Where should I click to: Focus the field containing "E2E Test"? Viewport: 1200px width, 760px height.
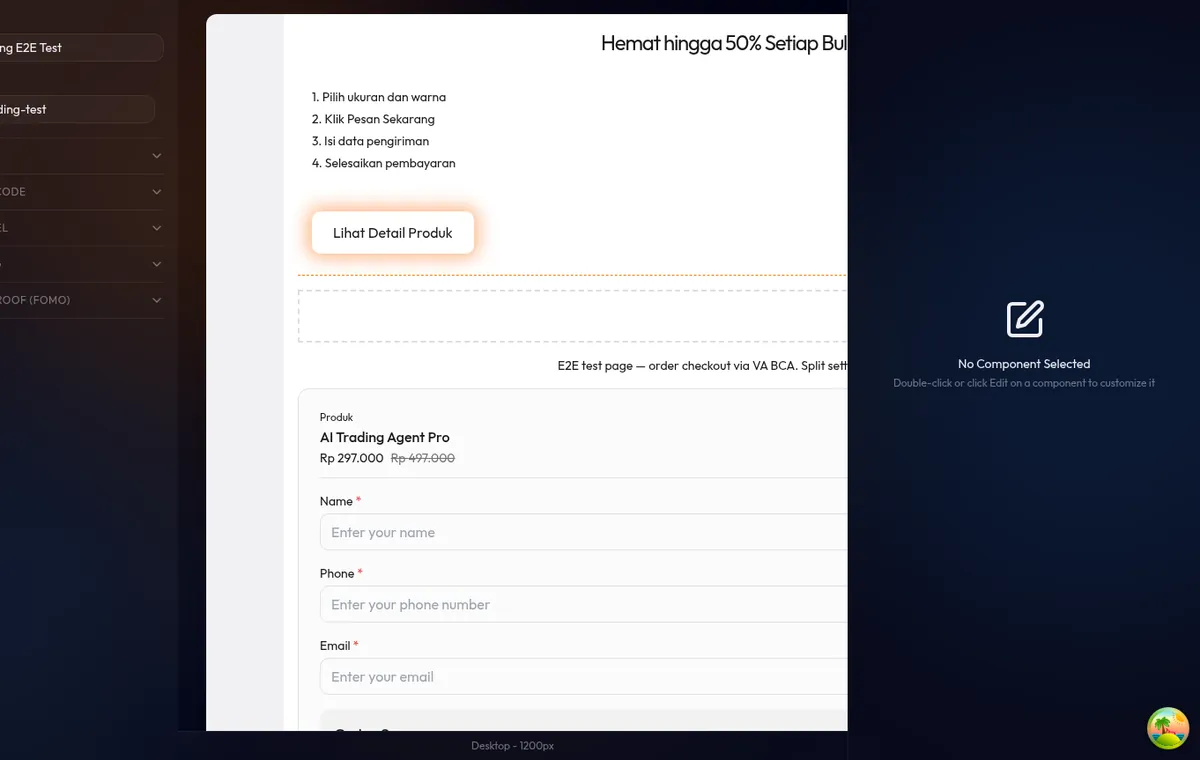(x=80, y=47)
